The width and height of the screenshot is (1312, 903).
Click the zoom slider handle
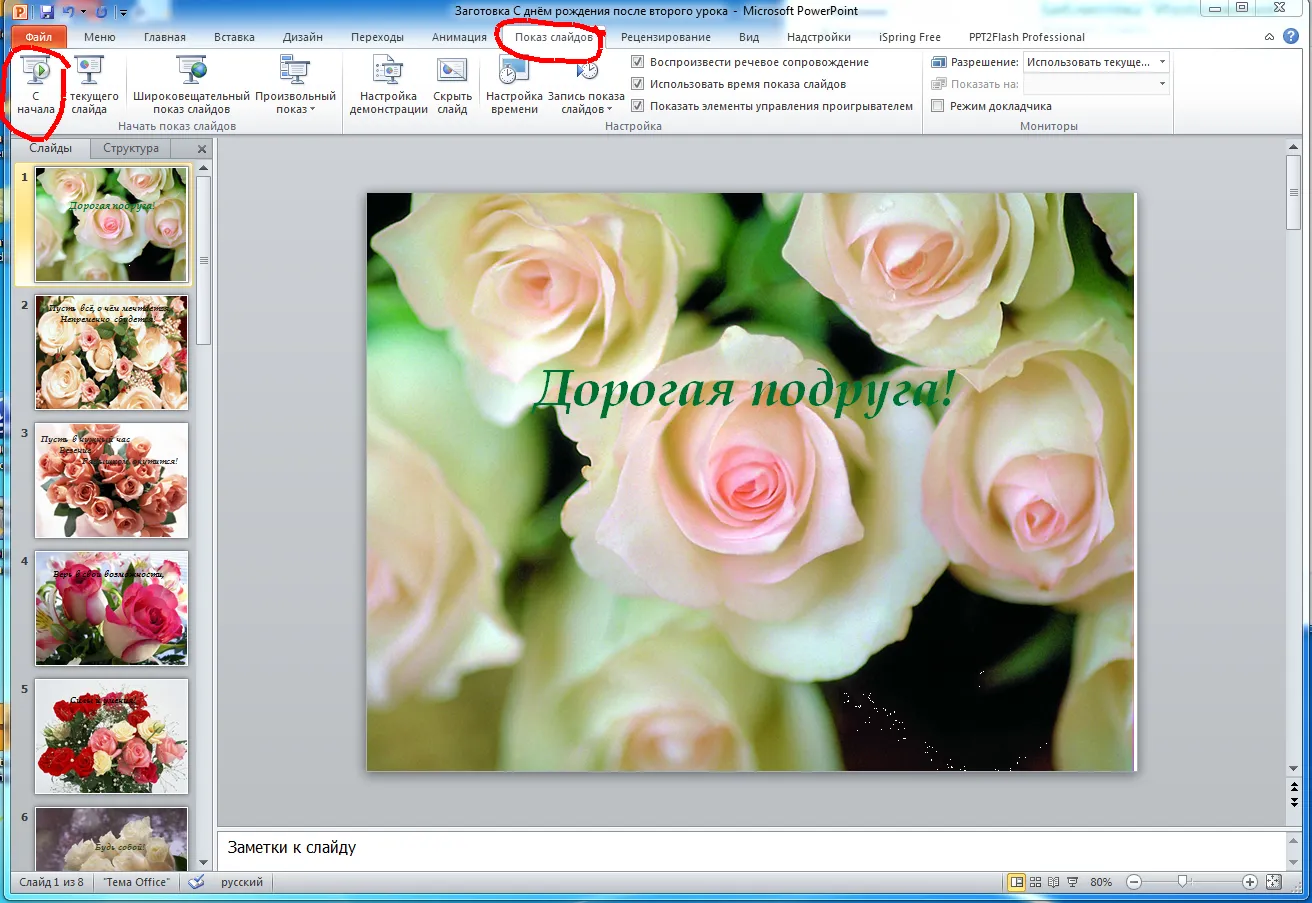point(1183,882)
